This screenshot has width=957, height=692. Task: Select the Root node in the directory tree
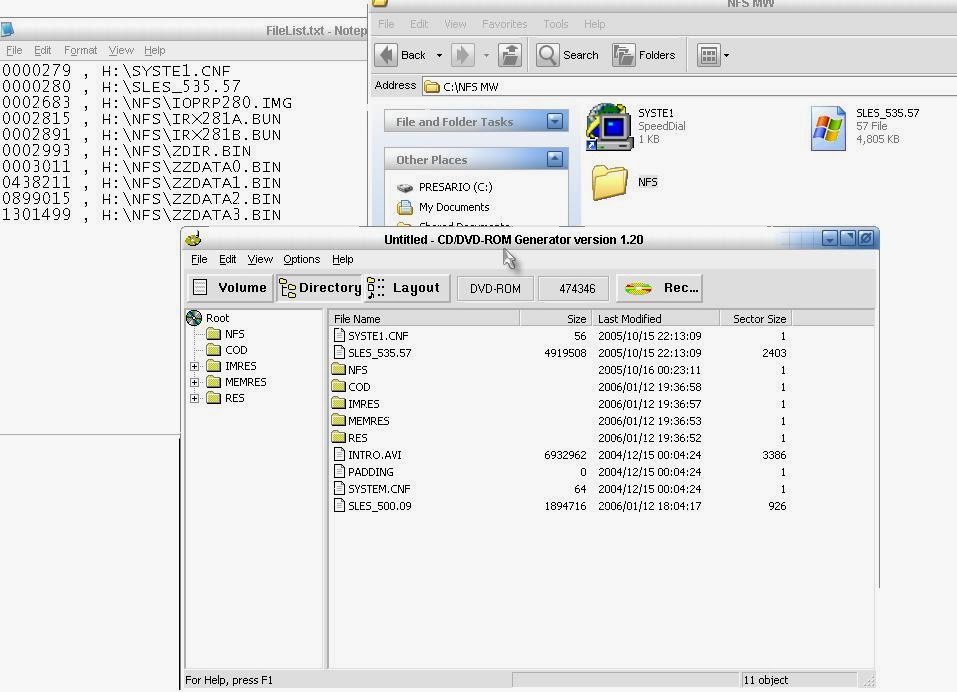click(x=217, y=317)
